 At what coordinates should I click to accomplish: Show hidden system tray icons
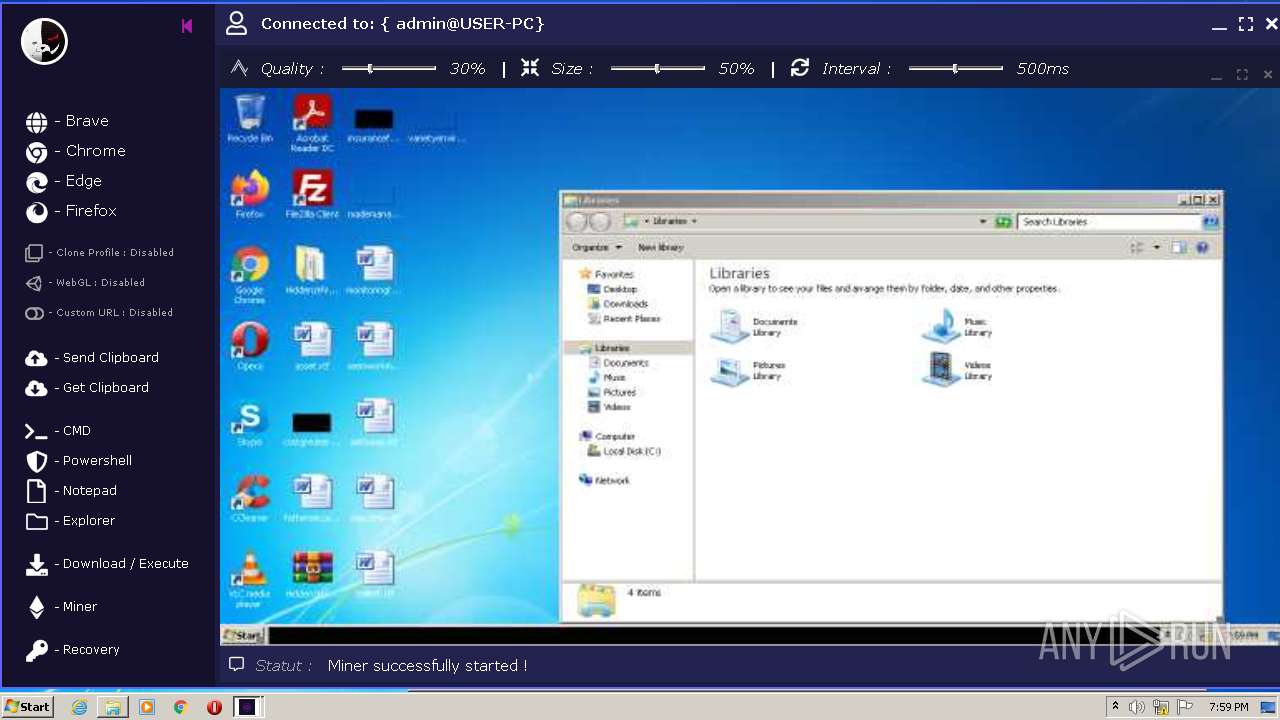[x=1115, y=707]
